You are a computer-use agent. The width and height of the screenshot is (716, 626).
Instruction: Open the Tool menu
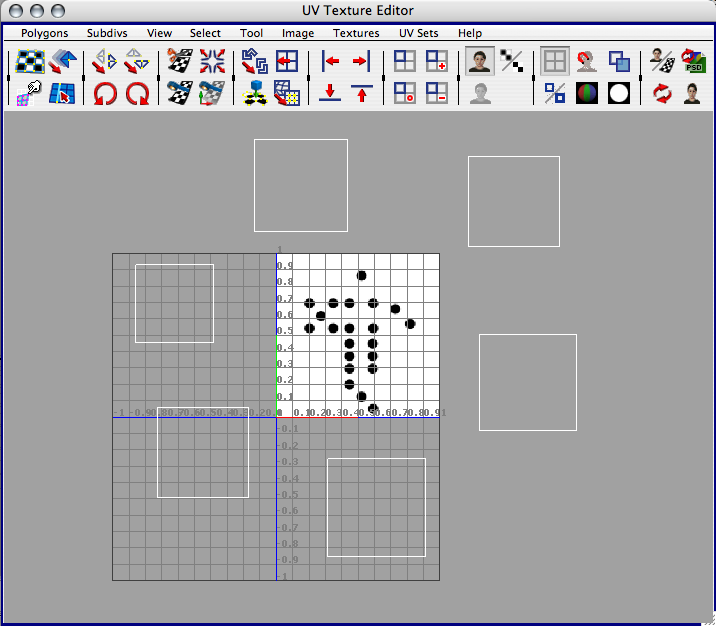pyautogui.click(x=251, y=33)
